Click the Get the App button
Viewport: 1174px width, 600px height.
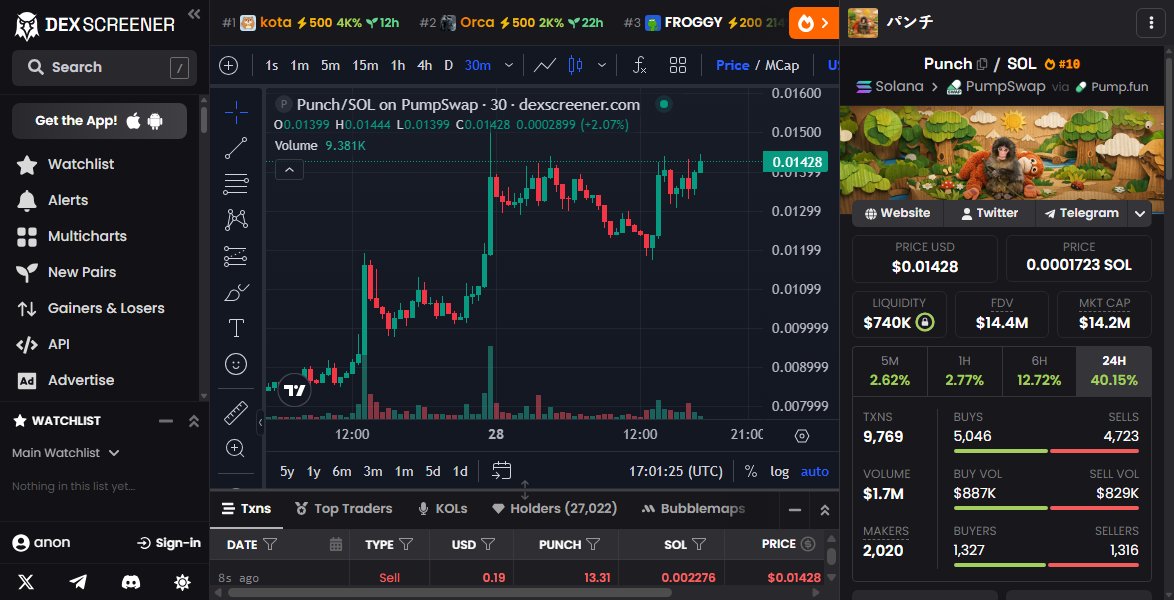tap(99, 121)
